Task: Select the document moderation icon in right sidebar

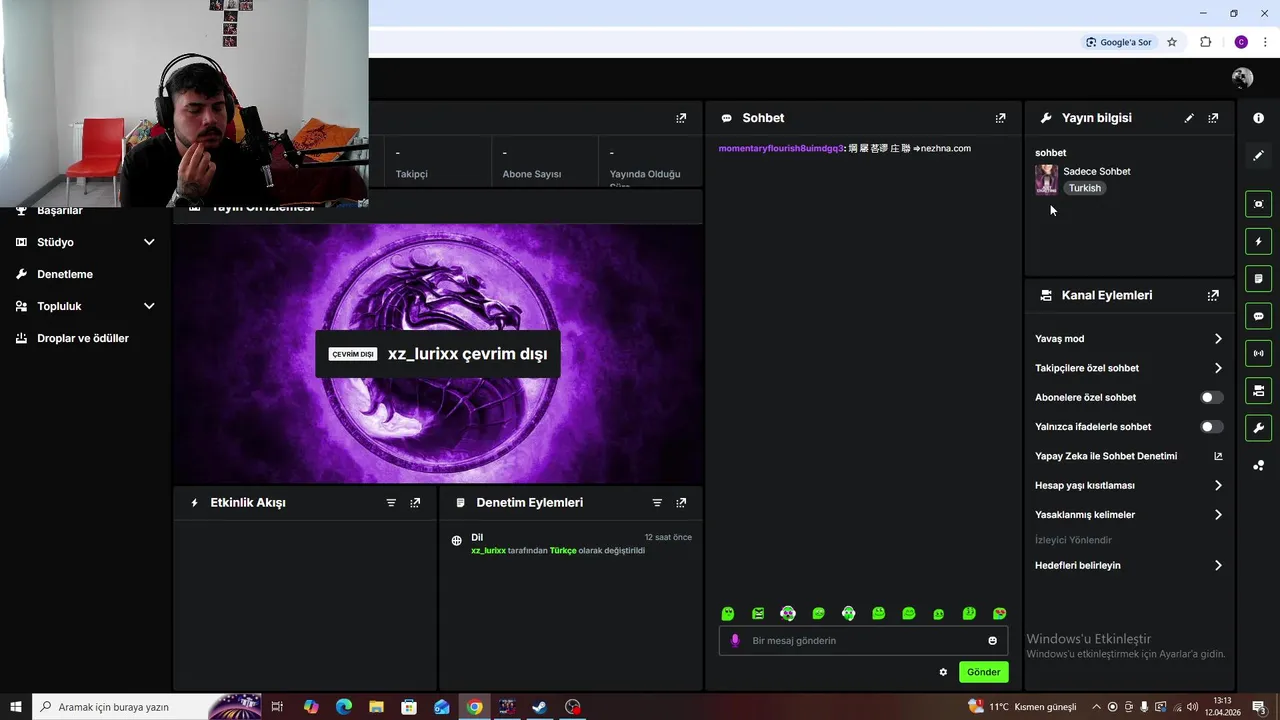Action: click(1258, 279)
